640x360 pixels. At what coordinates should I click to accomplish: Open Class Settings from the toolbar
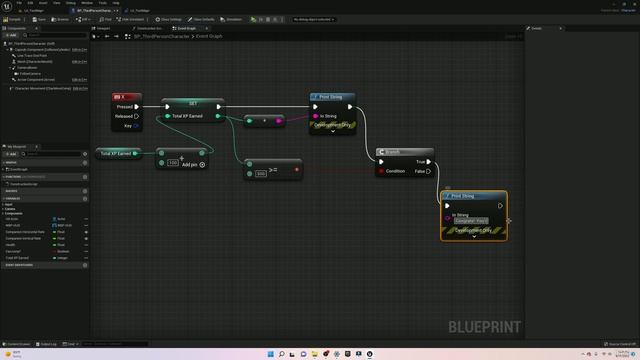click(169, 19)
